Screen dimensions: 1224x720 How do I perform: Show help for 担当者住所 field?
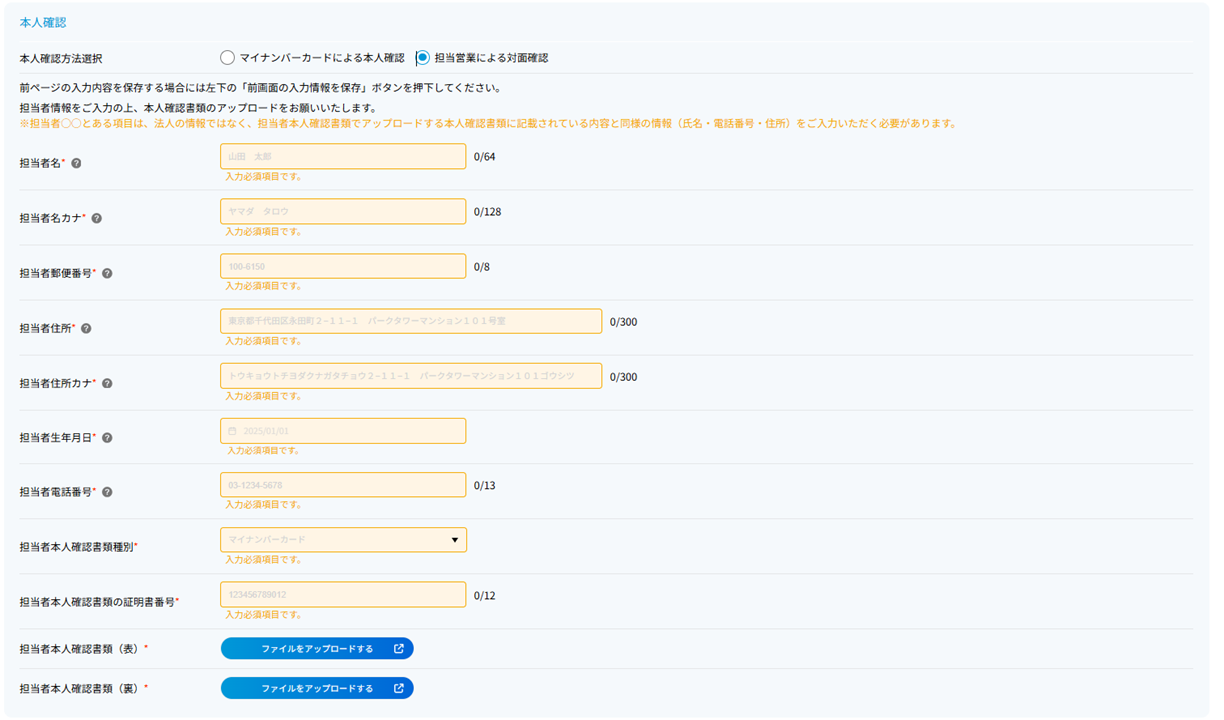[87, 328]
